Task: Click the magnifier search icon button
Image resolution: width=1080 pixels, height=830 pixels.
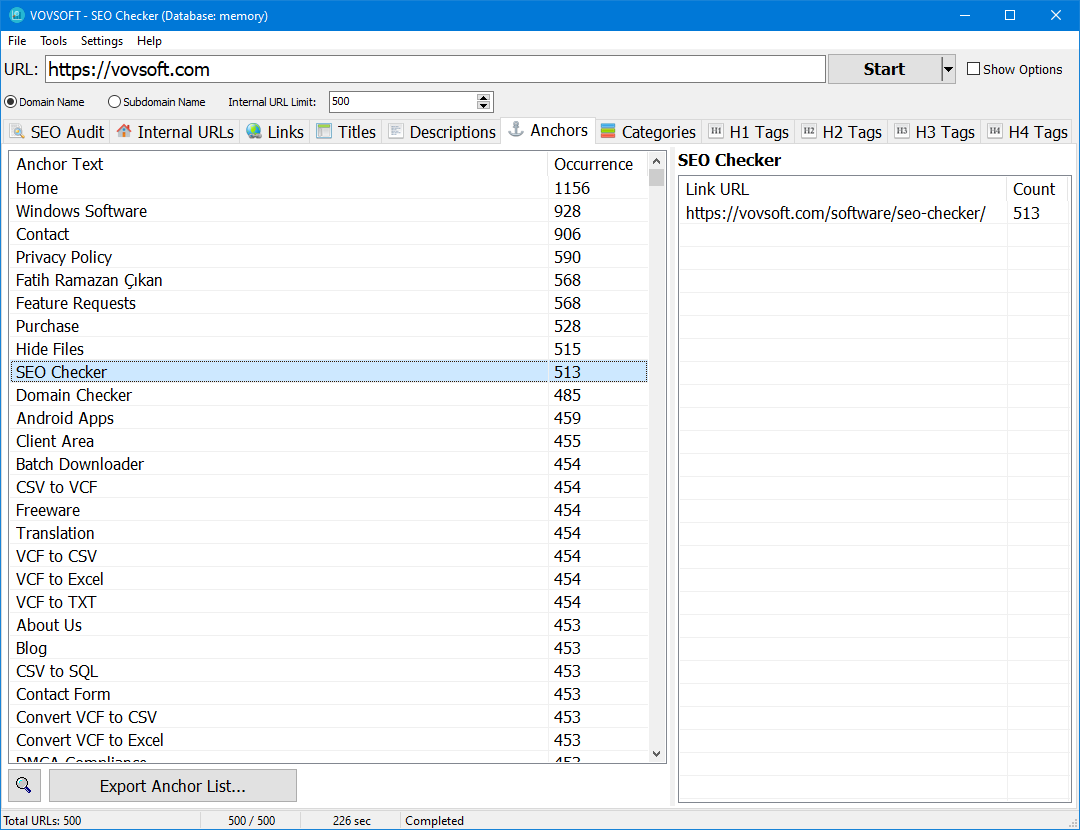Action: point(24,785)
